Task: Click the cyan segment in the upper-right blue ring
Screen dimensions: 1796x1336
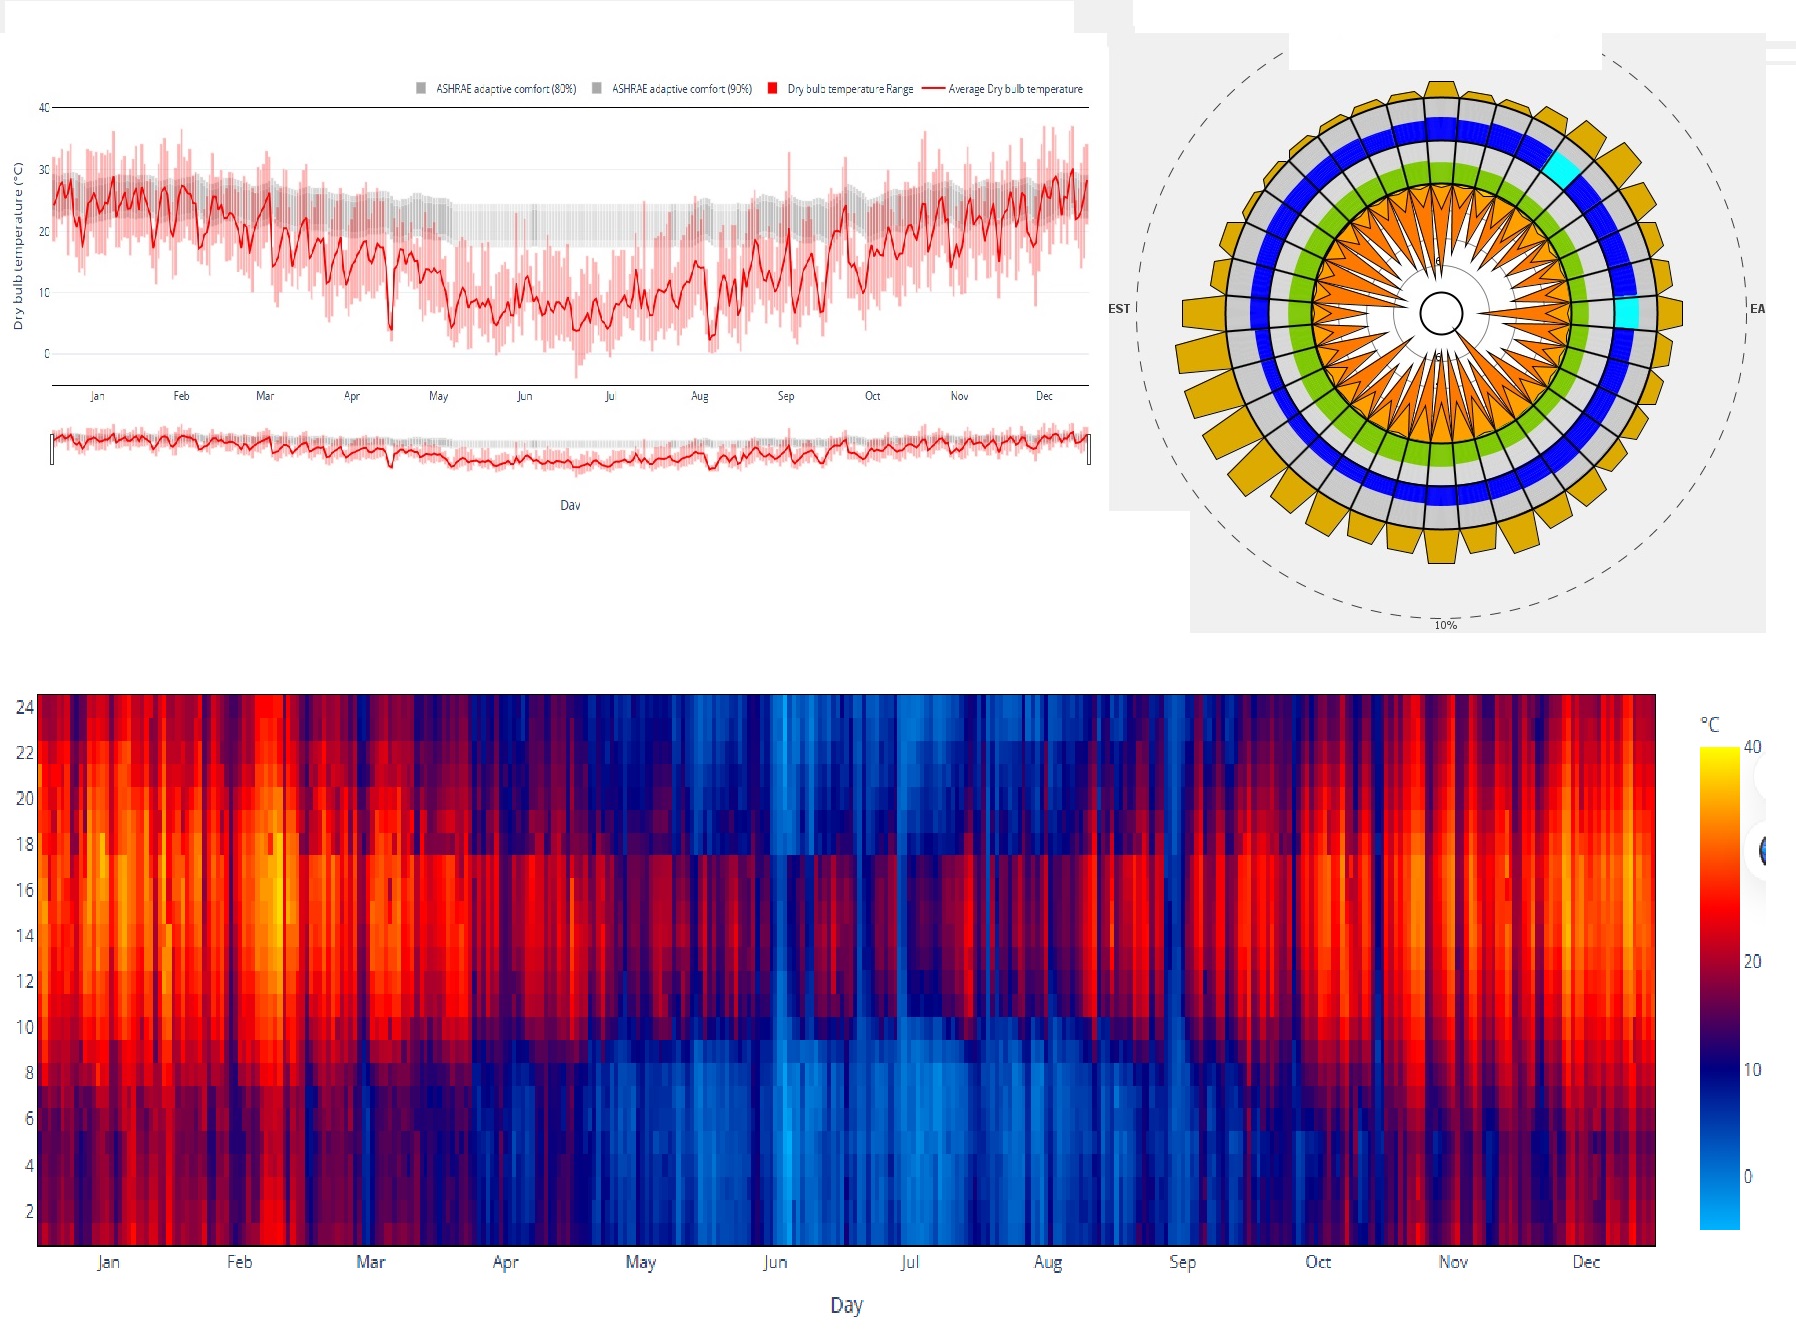Action: click(1561, 168)
